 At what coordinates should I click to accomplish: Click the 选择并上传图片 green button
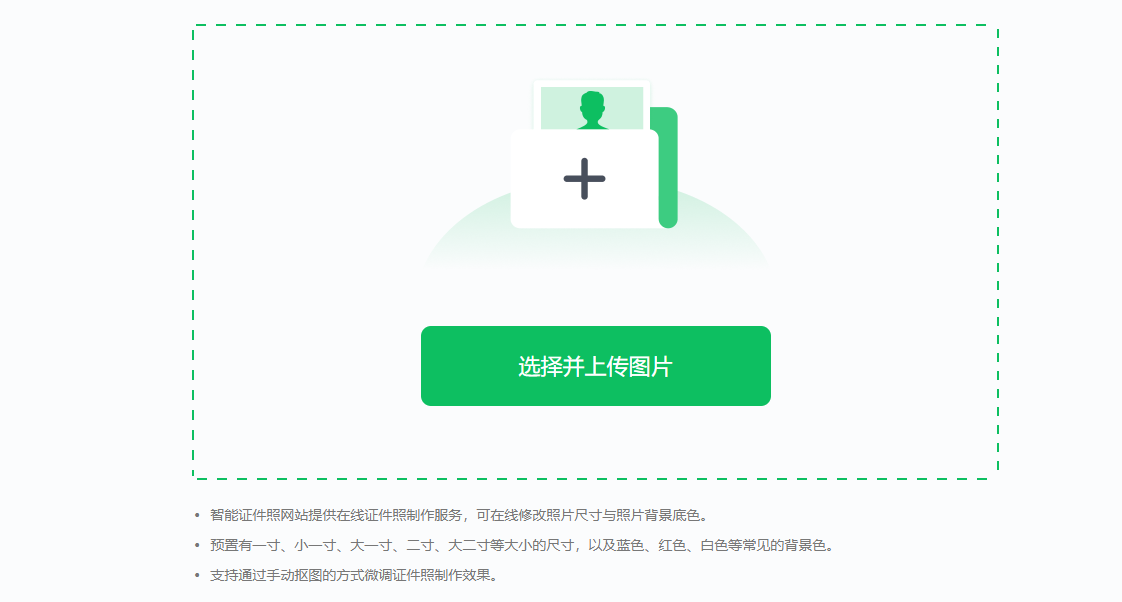595,366
